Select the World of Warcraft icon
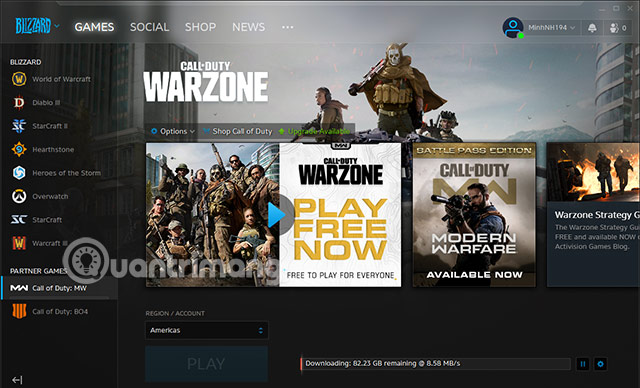This screenshot has width=640, height=388. pos(19,79)
